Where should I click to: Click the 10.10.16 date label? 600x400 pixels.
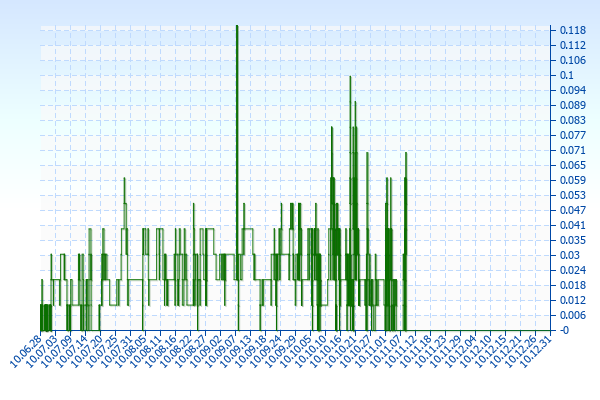[326, 351]
